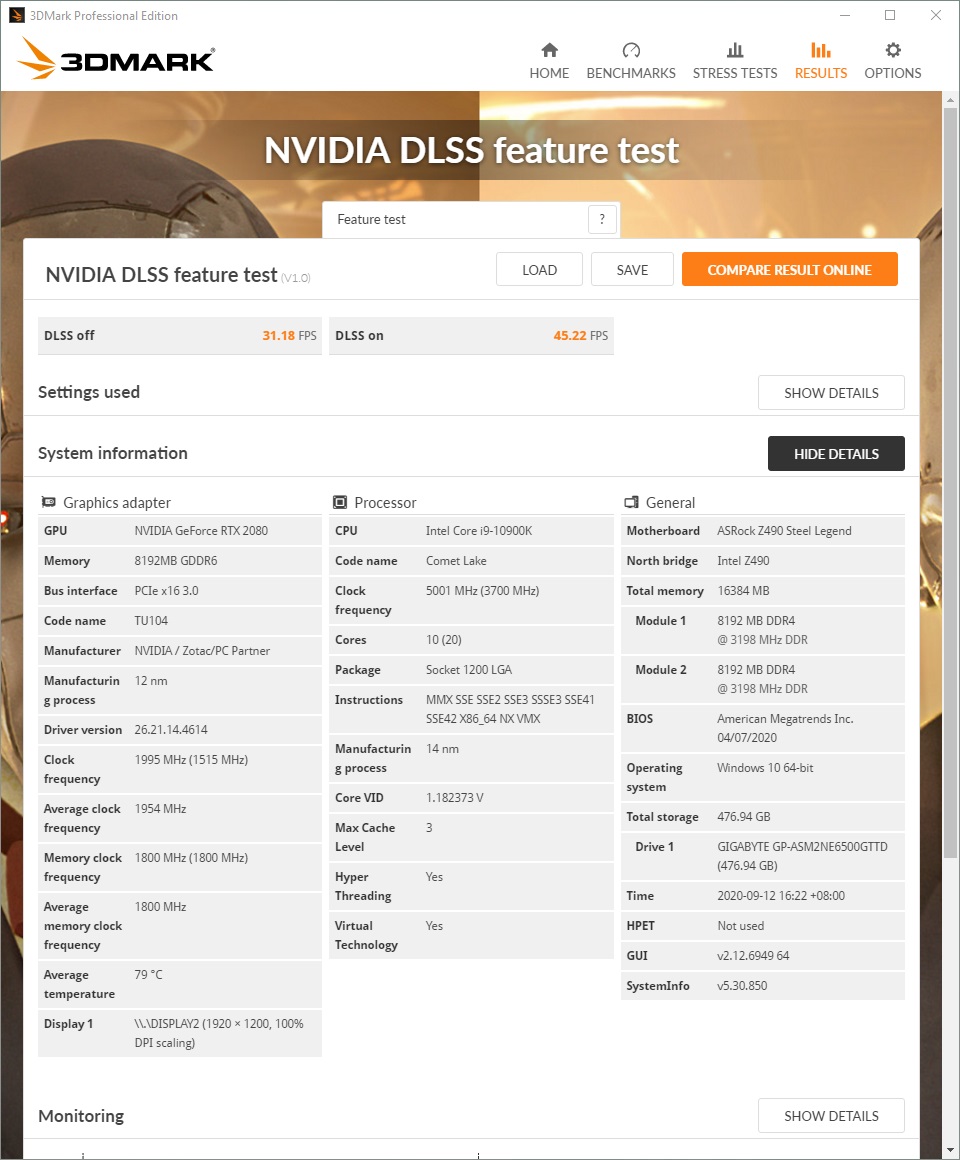Click the vertical scrollbar on the right
This screenshot has height=1160, width=960.
[951, 480]
